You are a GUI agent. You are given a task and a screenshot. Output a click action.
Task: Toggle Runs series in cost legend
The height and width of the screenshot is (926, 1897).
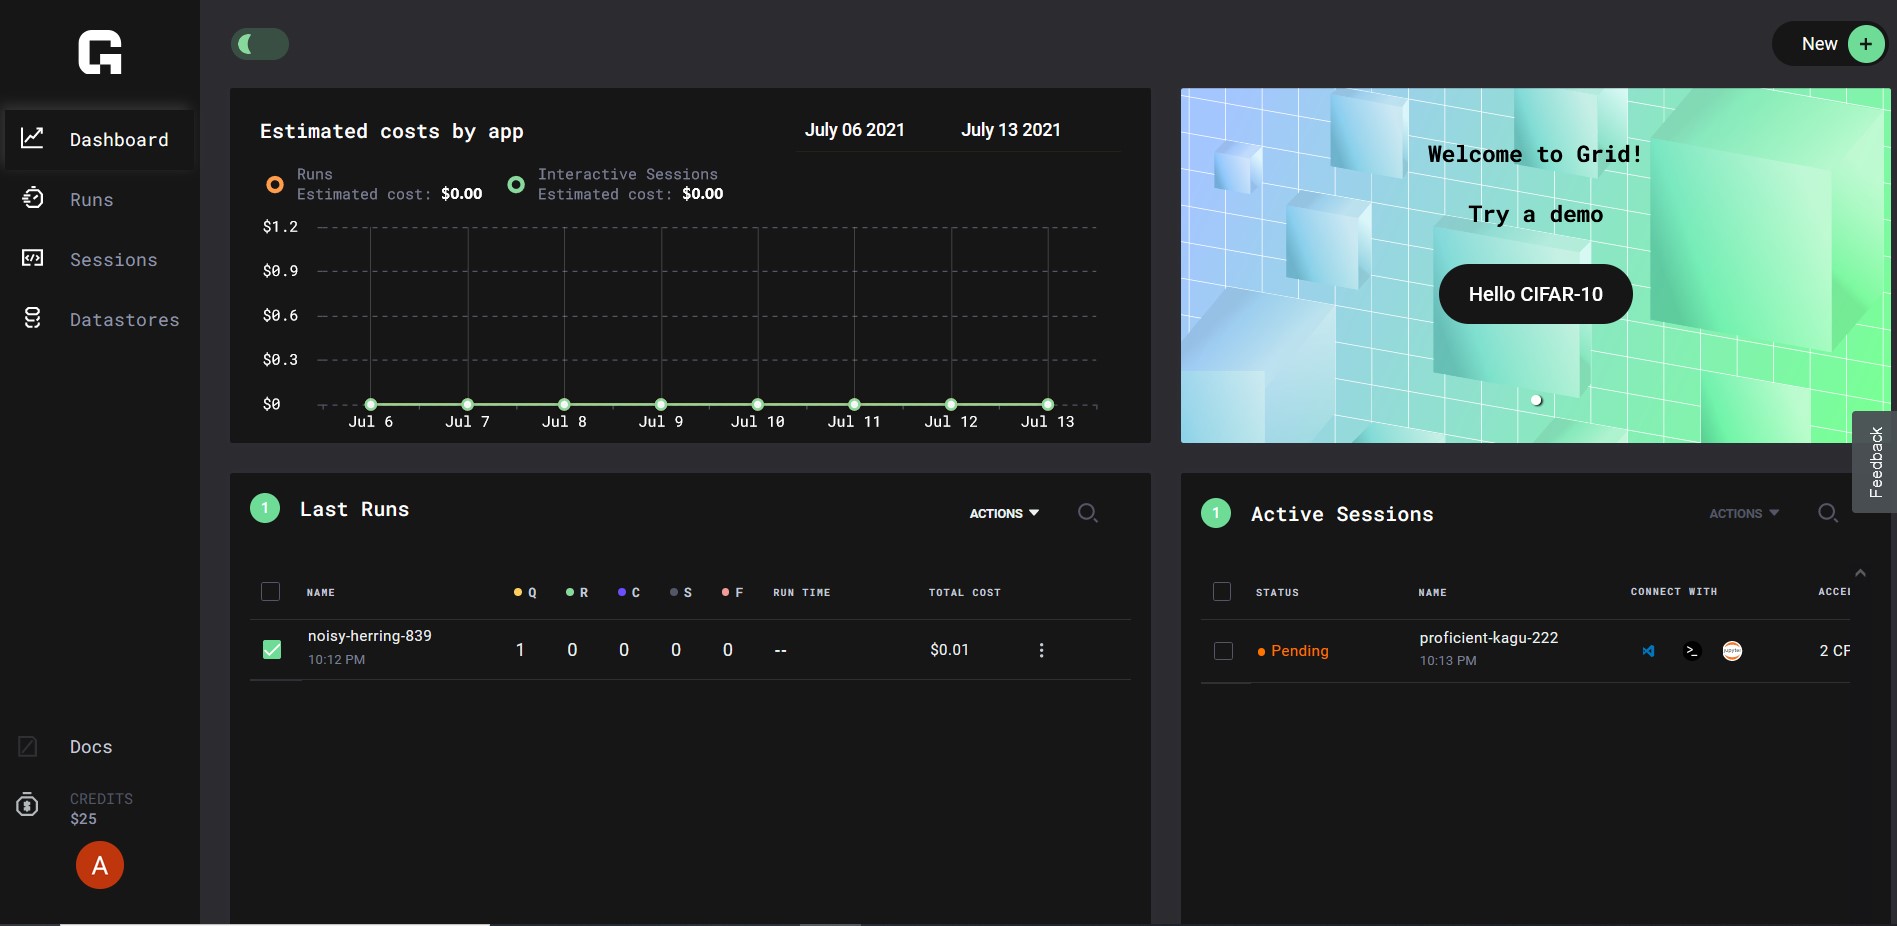373,184
